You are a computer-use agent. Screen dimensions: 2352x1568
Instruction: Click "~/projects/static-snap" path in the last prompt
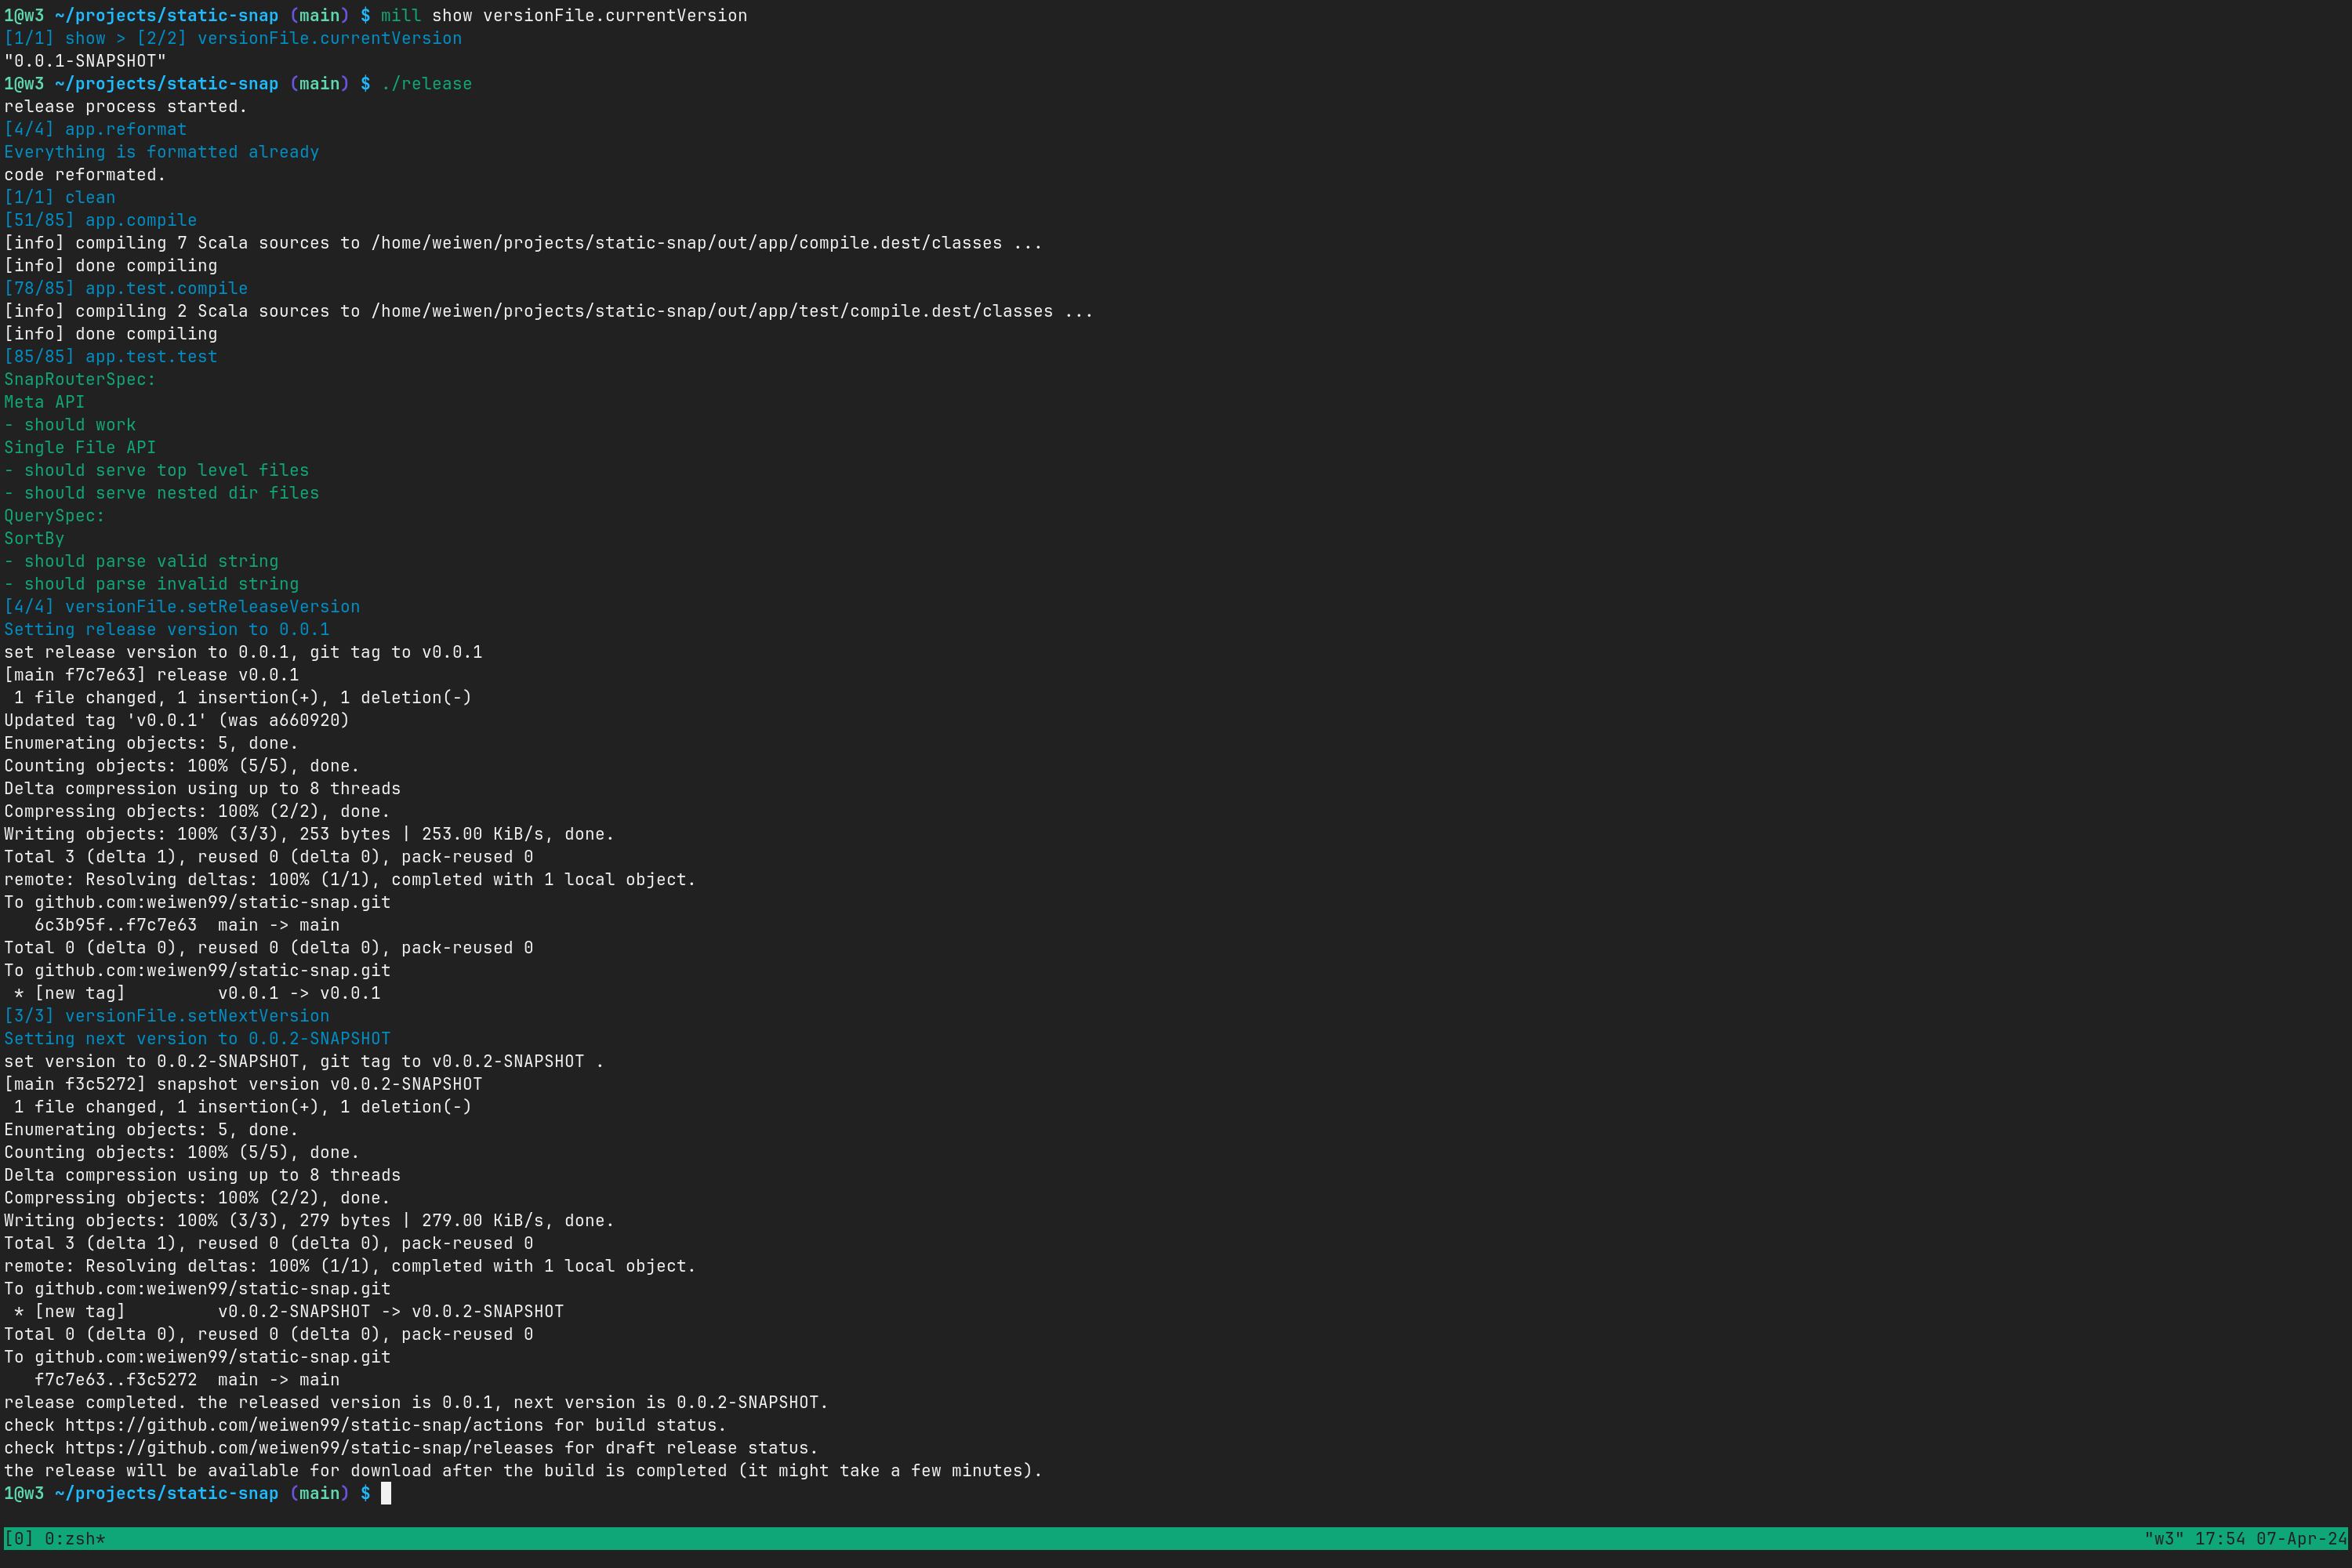(x=166, y=1493)
